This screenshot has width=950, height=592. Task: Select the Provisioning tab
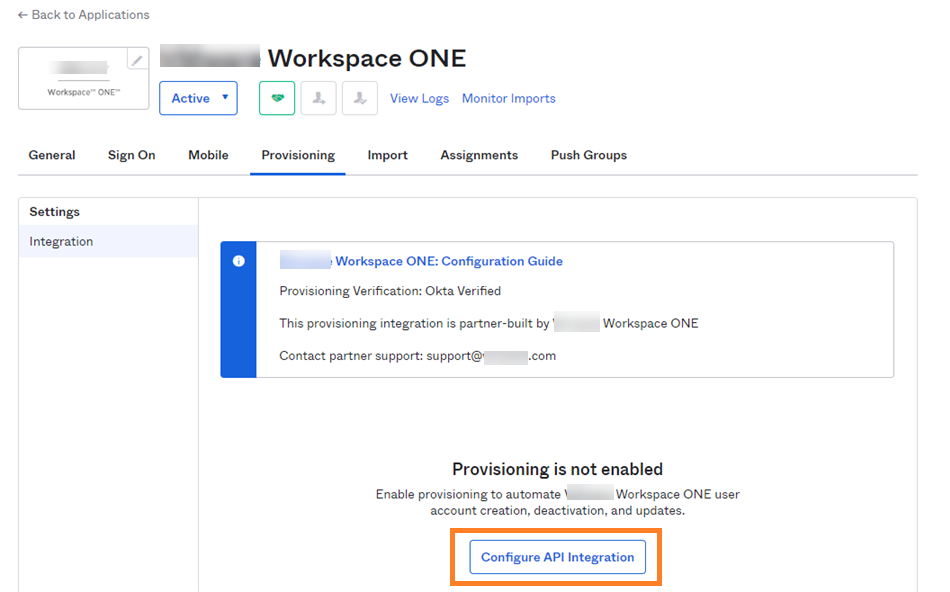tap(298, 155)
